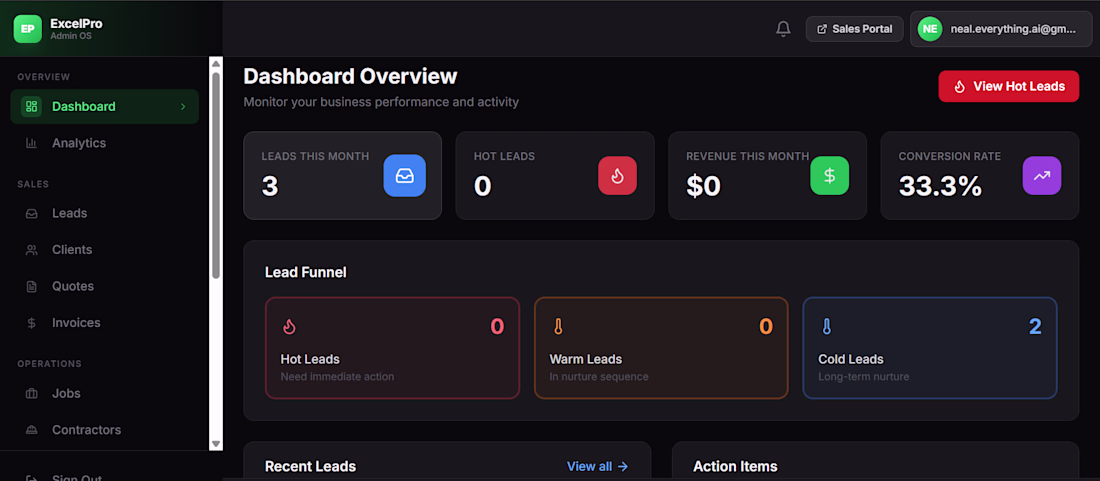The image size is (1100, 481).
Task: Click the View Hot Leads button
Action: point(1009,86)
